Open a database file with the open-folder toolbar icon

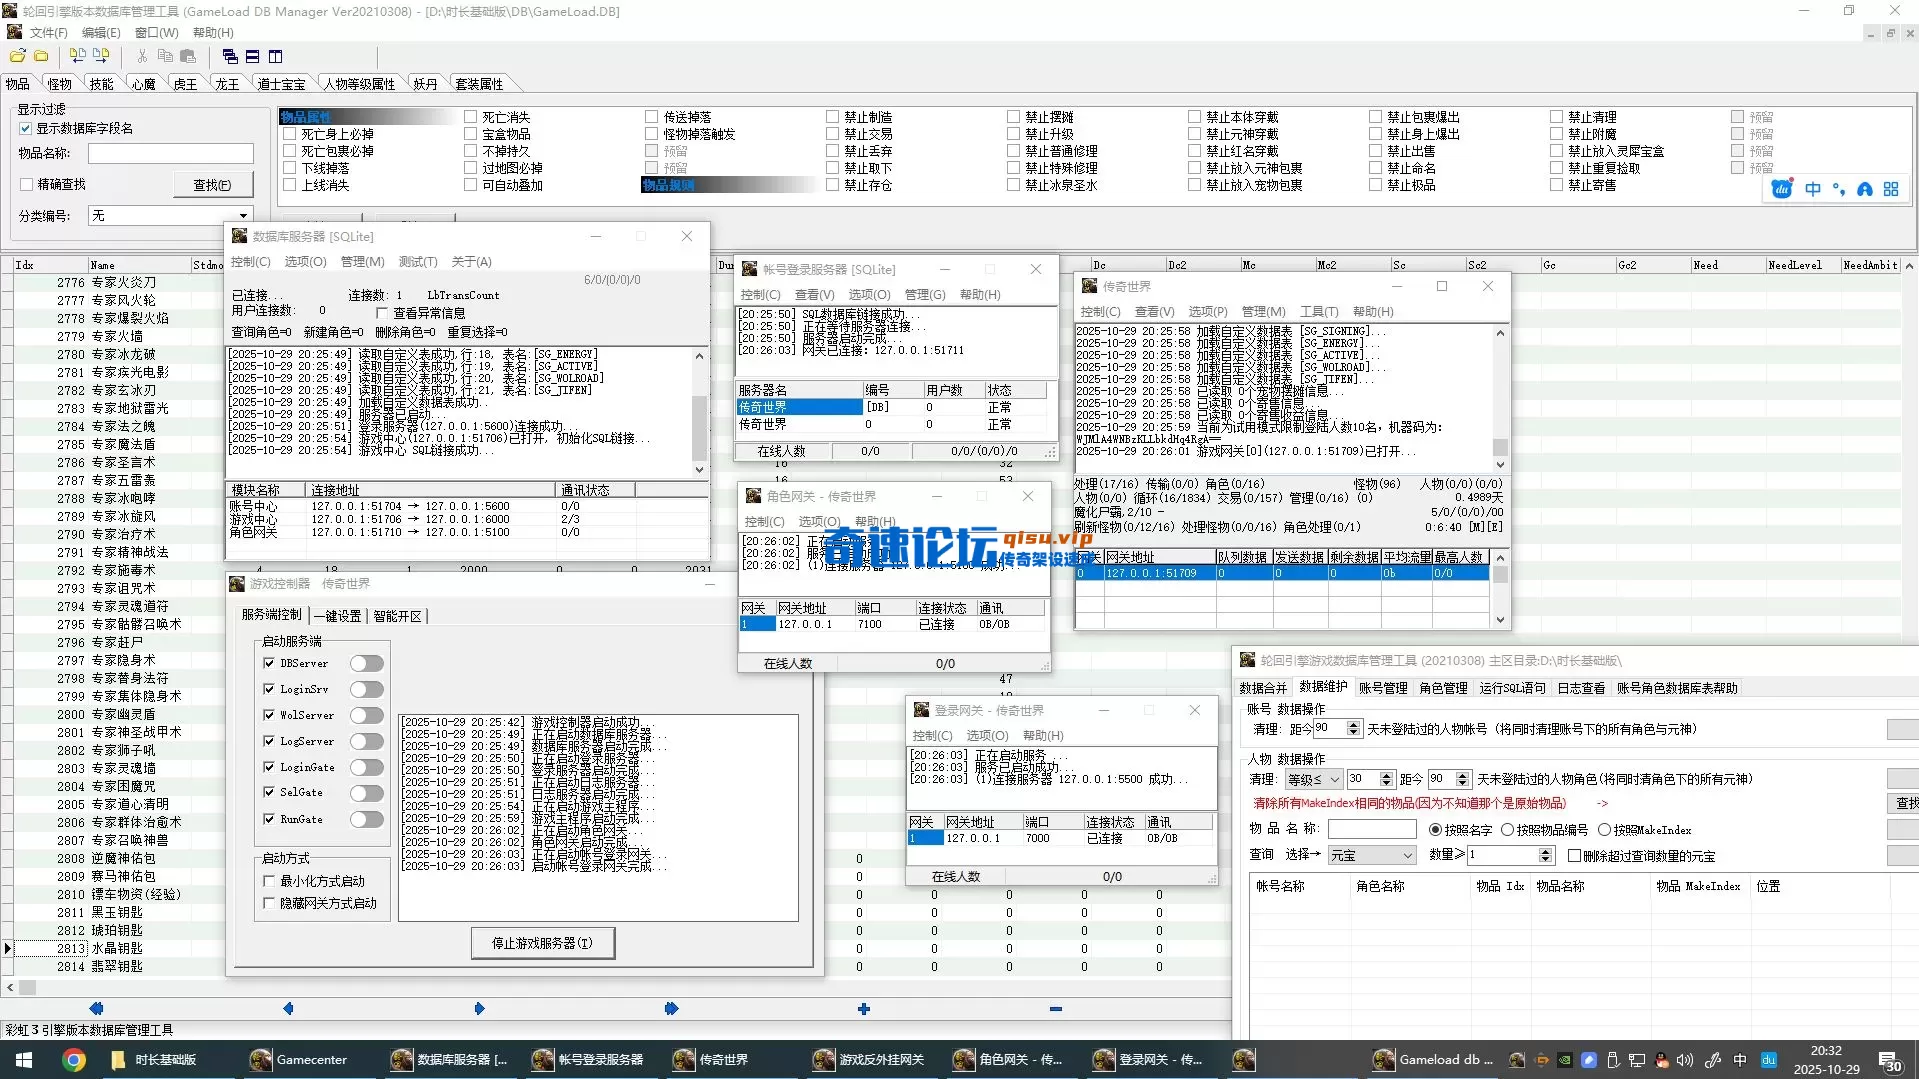pos(16,55)
